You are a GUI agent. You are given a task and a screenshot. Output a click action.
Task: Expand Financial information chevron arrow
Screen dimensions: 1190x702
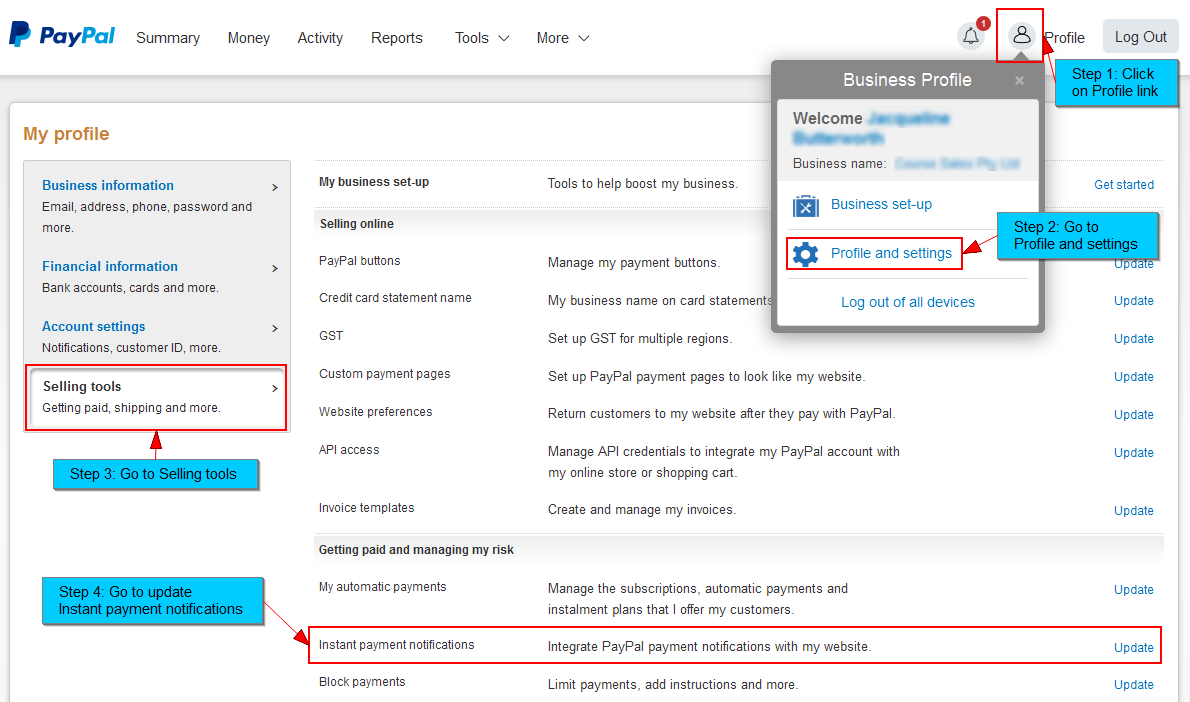pyautogui.click(x=275, y=269)
